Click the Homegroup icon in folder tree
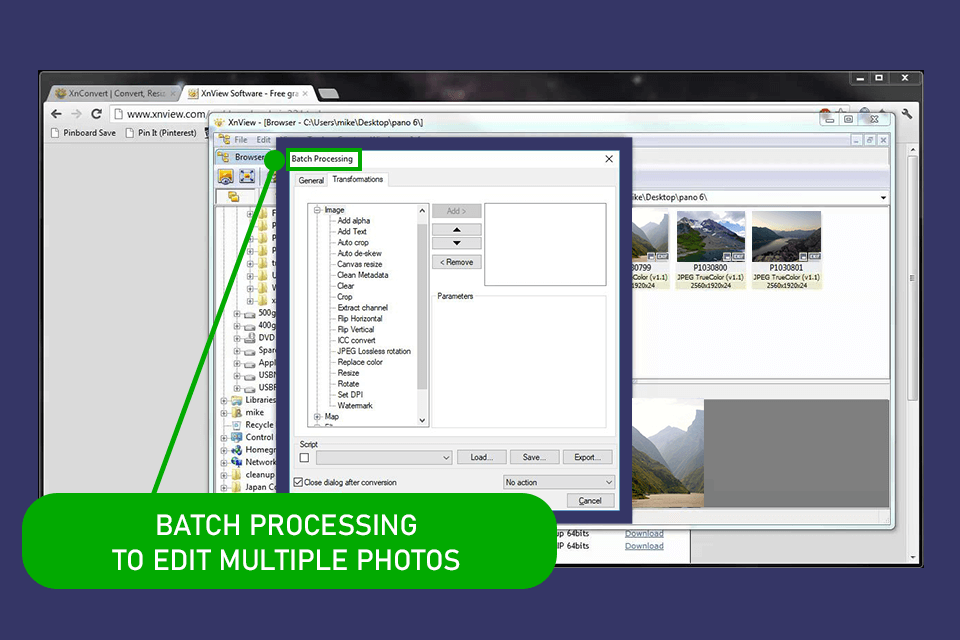 [x=236, y=450]
